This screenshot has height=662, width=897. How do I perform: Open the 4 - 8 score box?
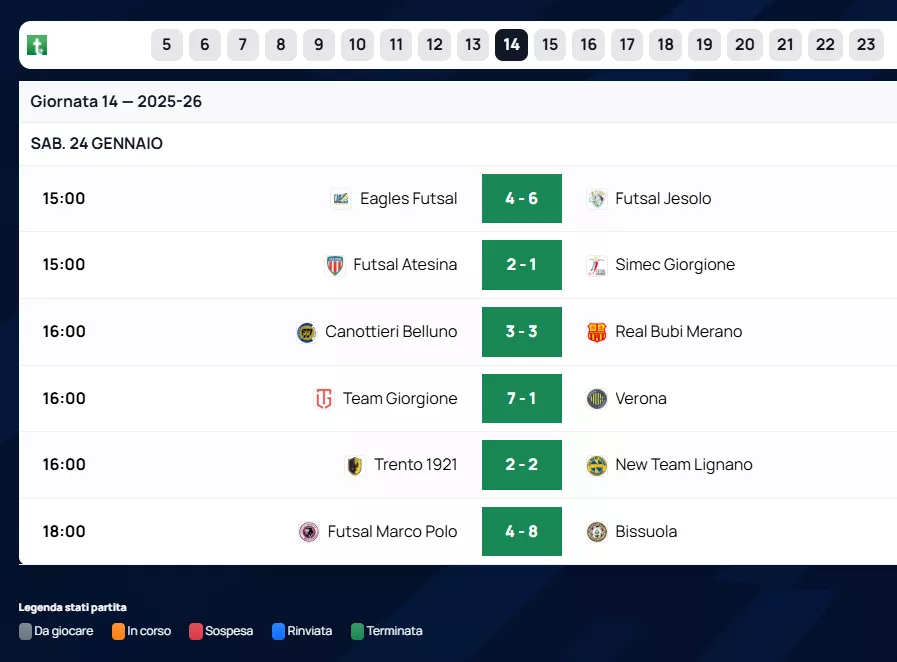click(x=522, y=532)
